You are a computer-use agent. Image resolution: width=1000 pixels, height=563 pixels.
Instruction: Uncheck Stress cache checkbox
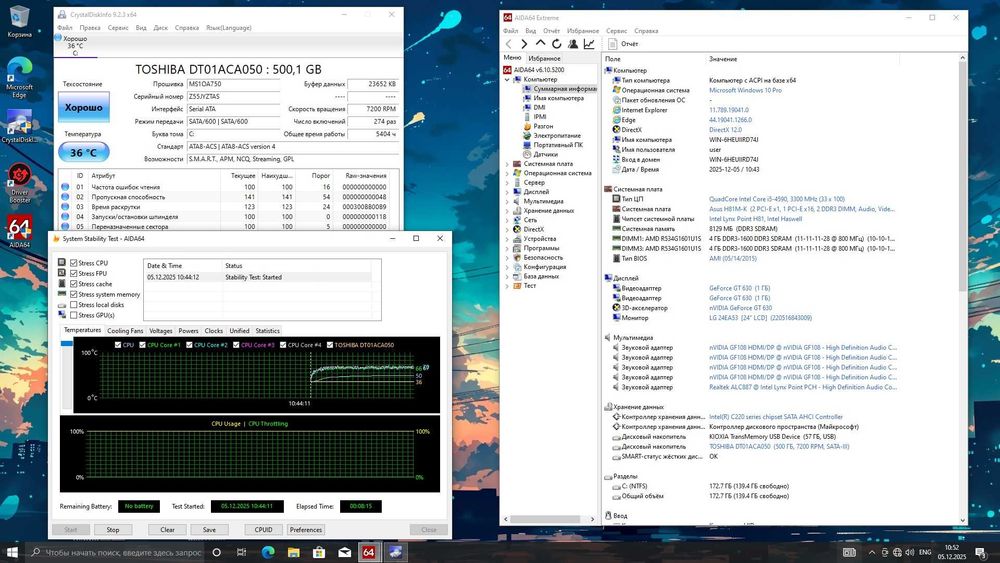[x=73, y=284]
